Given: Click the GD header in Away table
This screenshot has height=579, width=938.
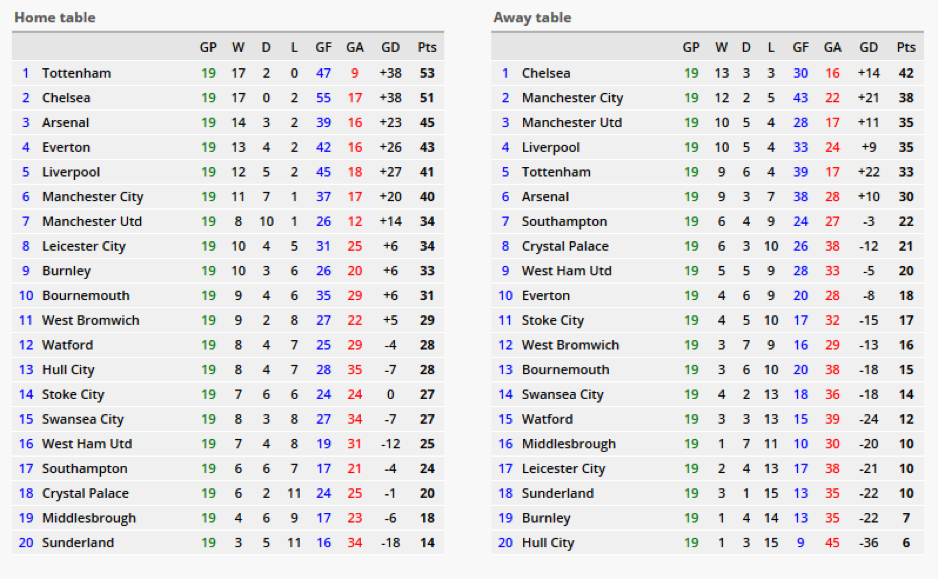Looking at the screenshot, I should 869,47.
